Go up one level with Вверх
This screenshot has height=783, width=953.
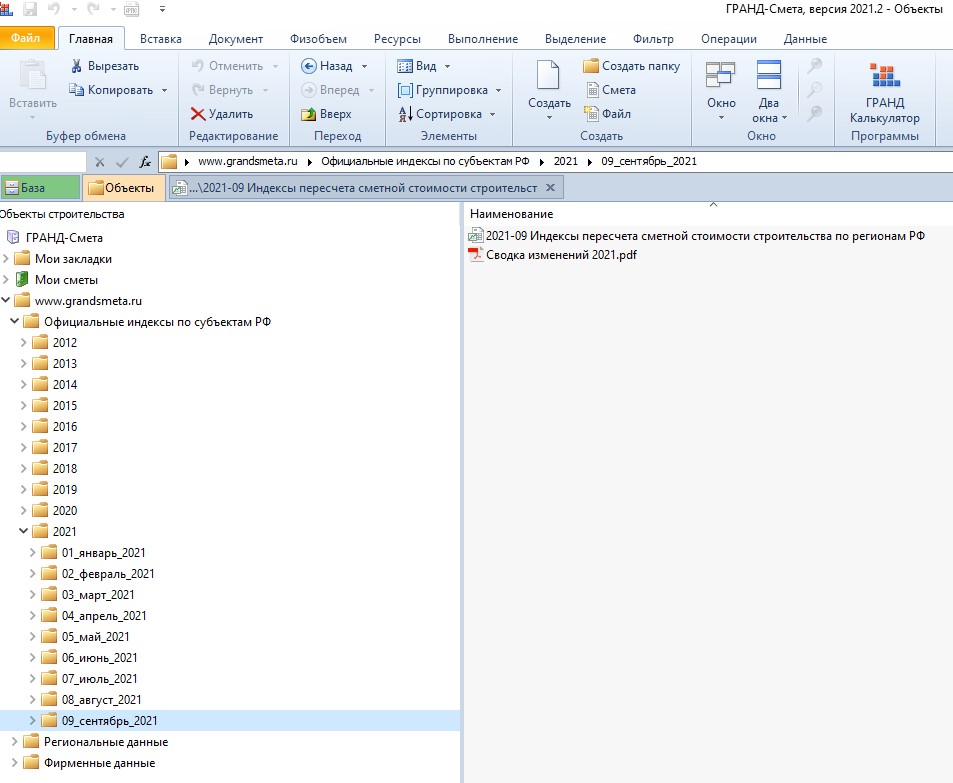pos(311,114)
